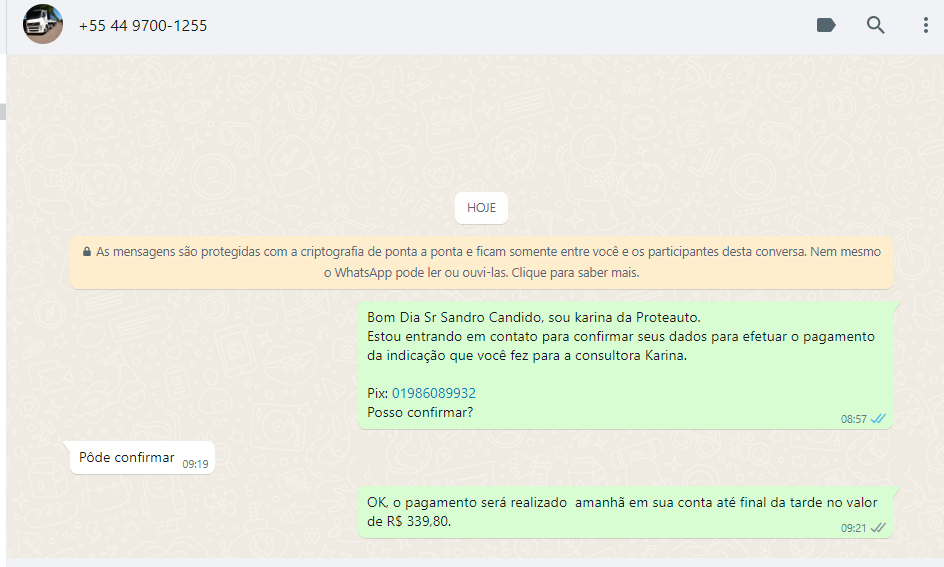The height and width of the screenshot is (567, 944).
Task: Click the HOJE date chip
Action: [x=481, y=208]
